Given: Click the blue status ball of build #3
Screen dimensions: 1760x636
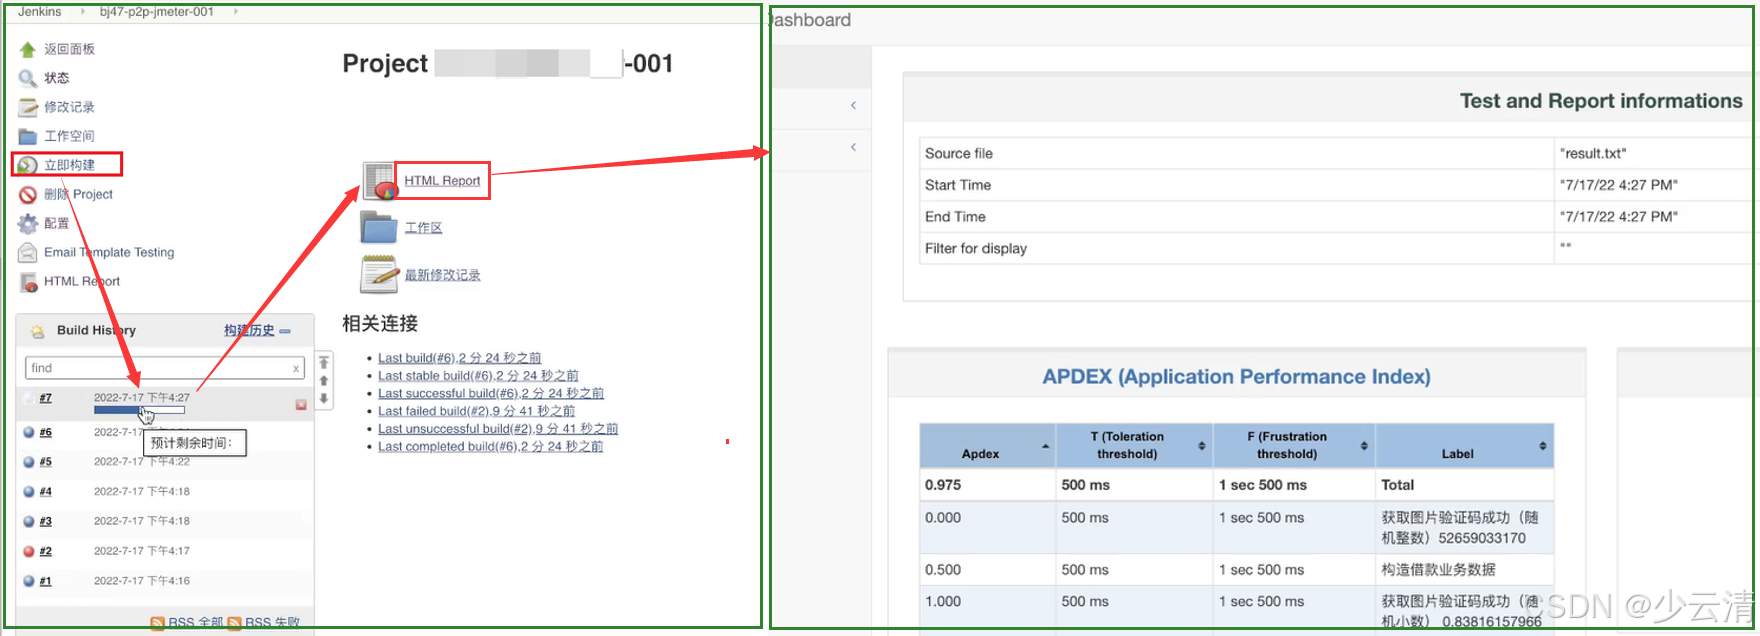Looking at the screenshot, I should point(29,522).
